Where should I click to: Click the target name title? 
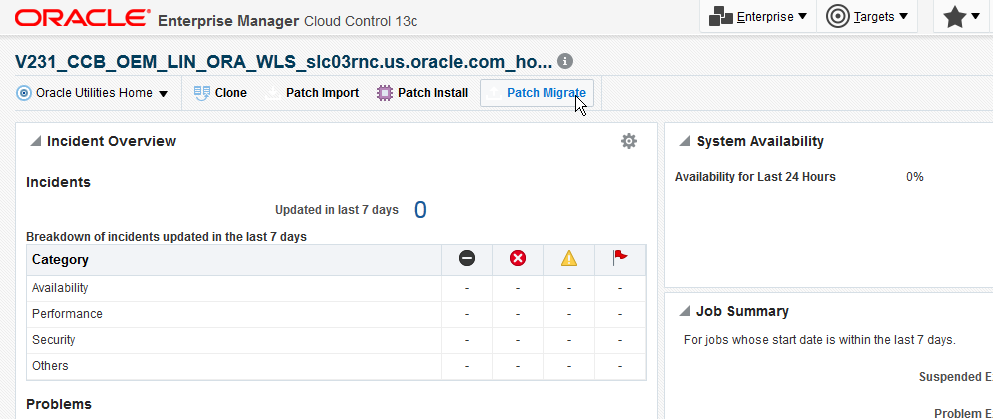pos(284,62)
